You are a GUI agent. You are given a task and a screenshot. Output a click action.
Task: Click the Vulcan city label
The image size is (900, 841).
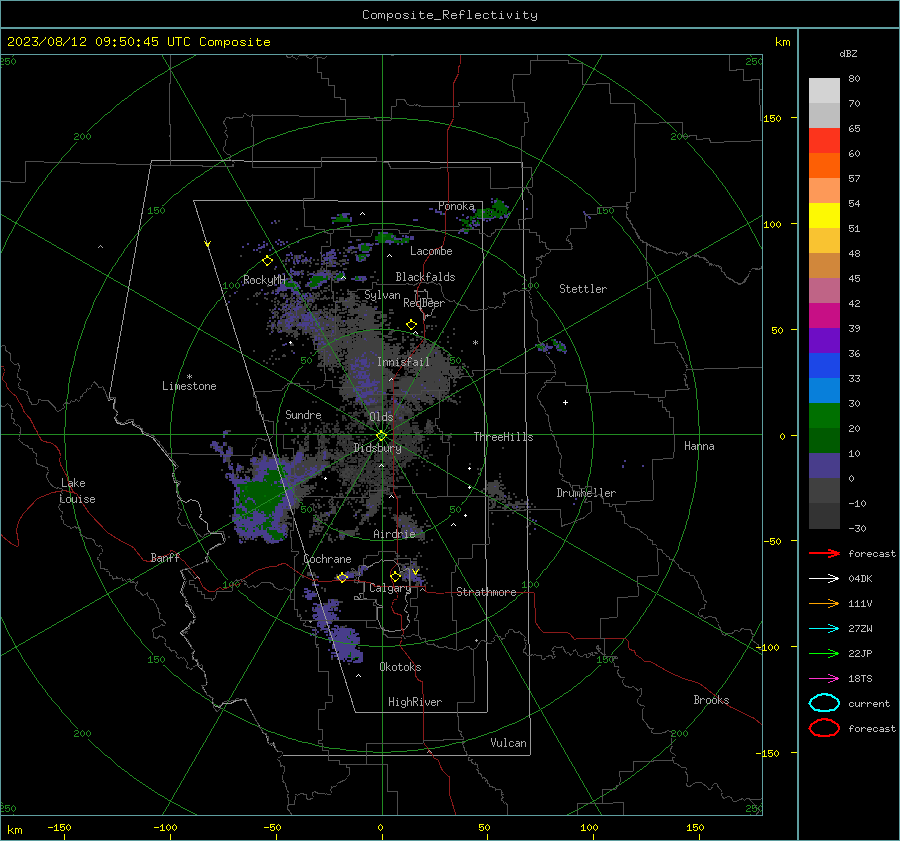[508, 743]
